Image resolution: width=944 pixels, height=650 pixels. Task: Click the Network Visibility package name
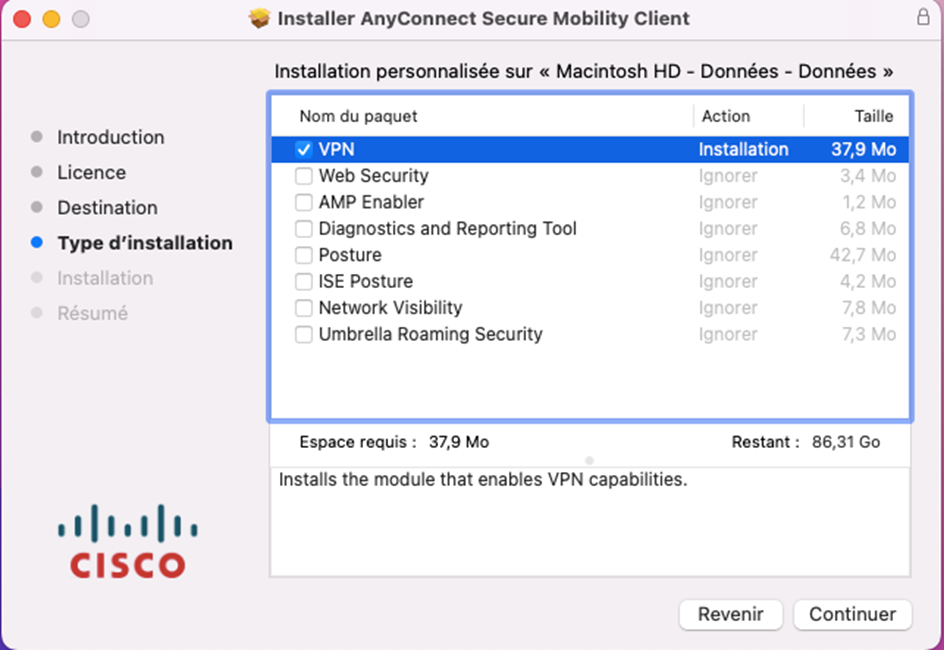click(391, 308)
